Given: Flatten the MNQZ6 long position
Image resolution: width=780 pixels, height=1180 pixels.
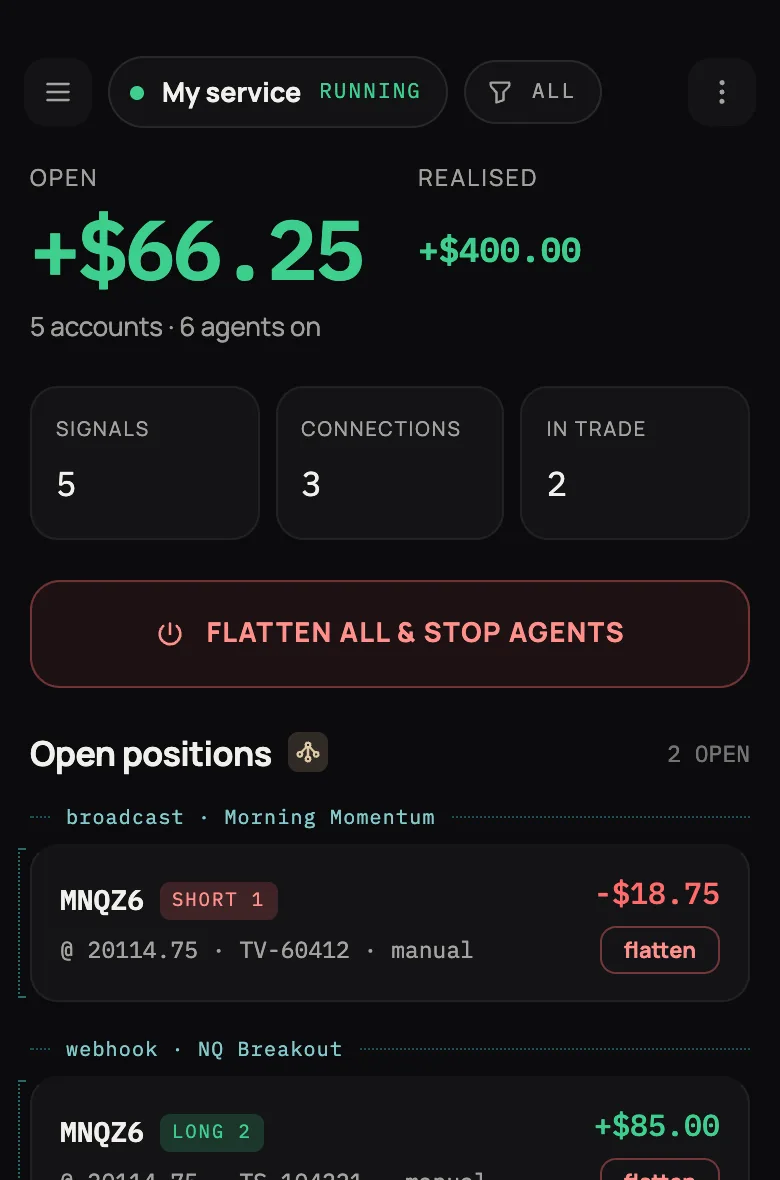Looking at the screenshot, I should pos(660,1169).
